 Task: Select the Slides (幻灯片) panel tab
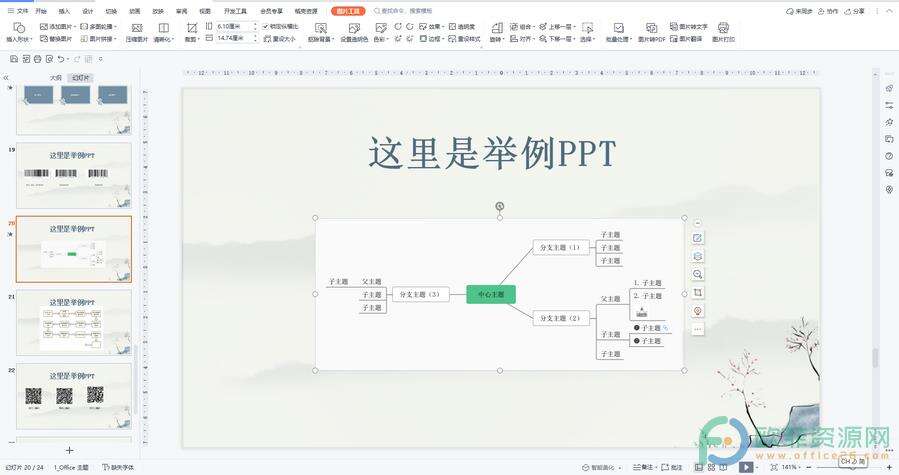click(80, 77)
